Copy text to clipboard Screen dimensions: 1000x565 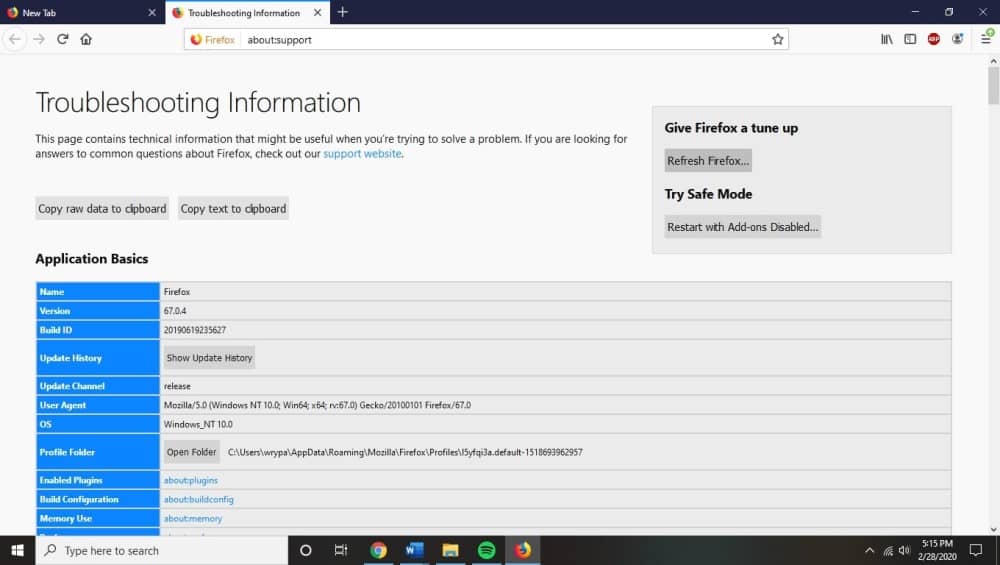(x=233, y=209)
